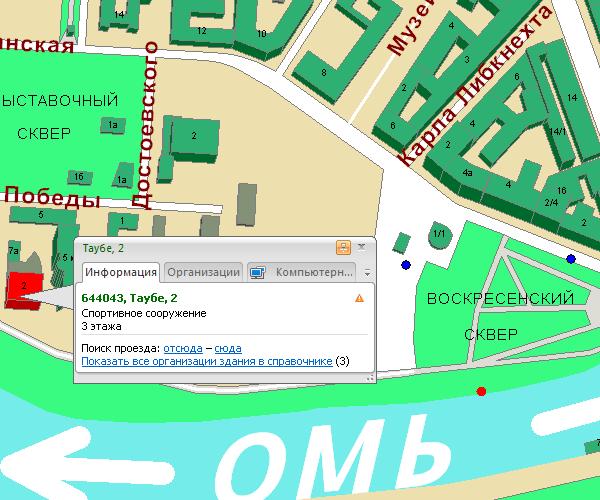Image resolution: width=600 pixels, height=500 pixels.
Task: Show all organizations of building in directory
Action: (x=207, y=362)
